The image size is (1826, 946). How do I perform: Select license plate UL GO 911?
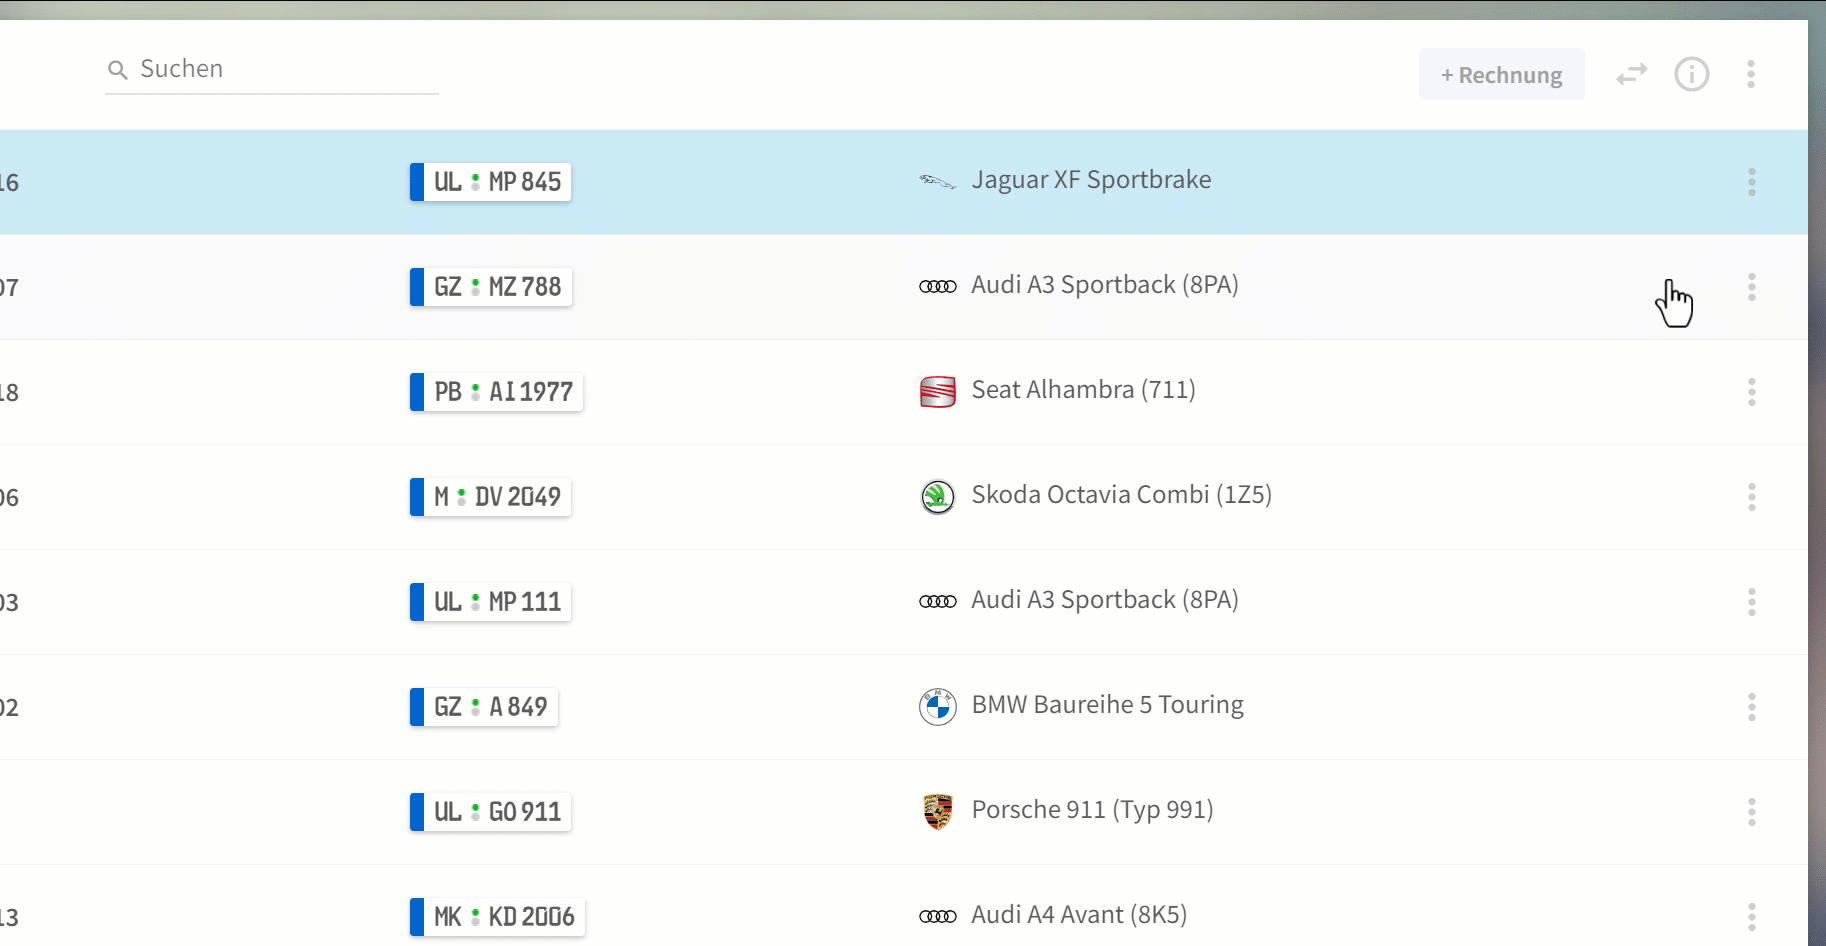(x=490, y=812)
